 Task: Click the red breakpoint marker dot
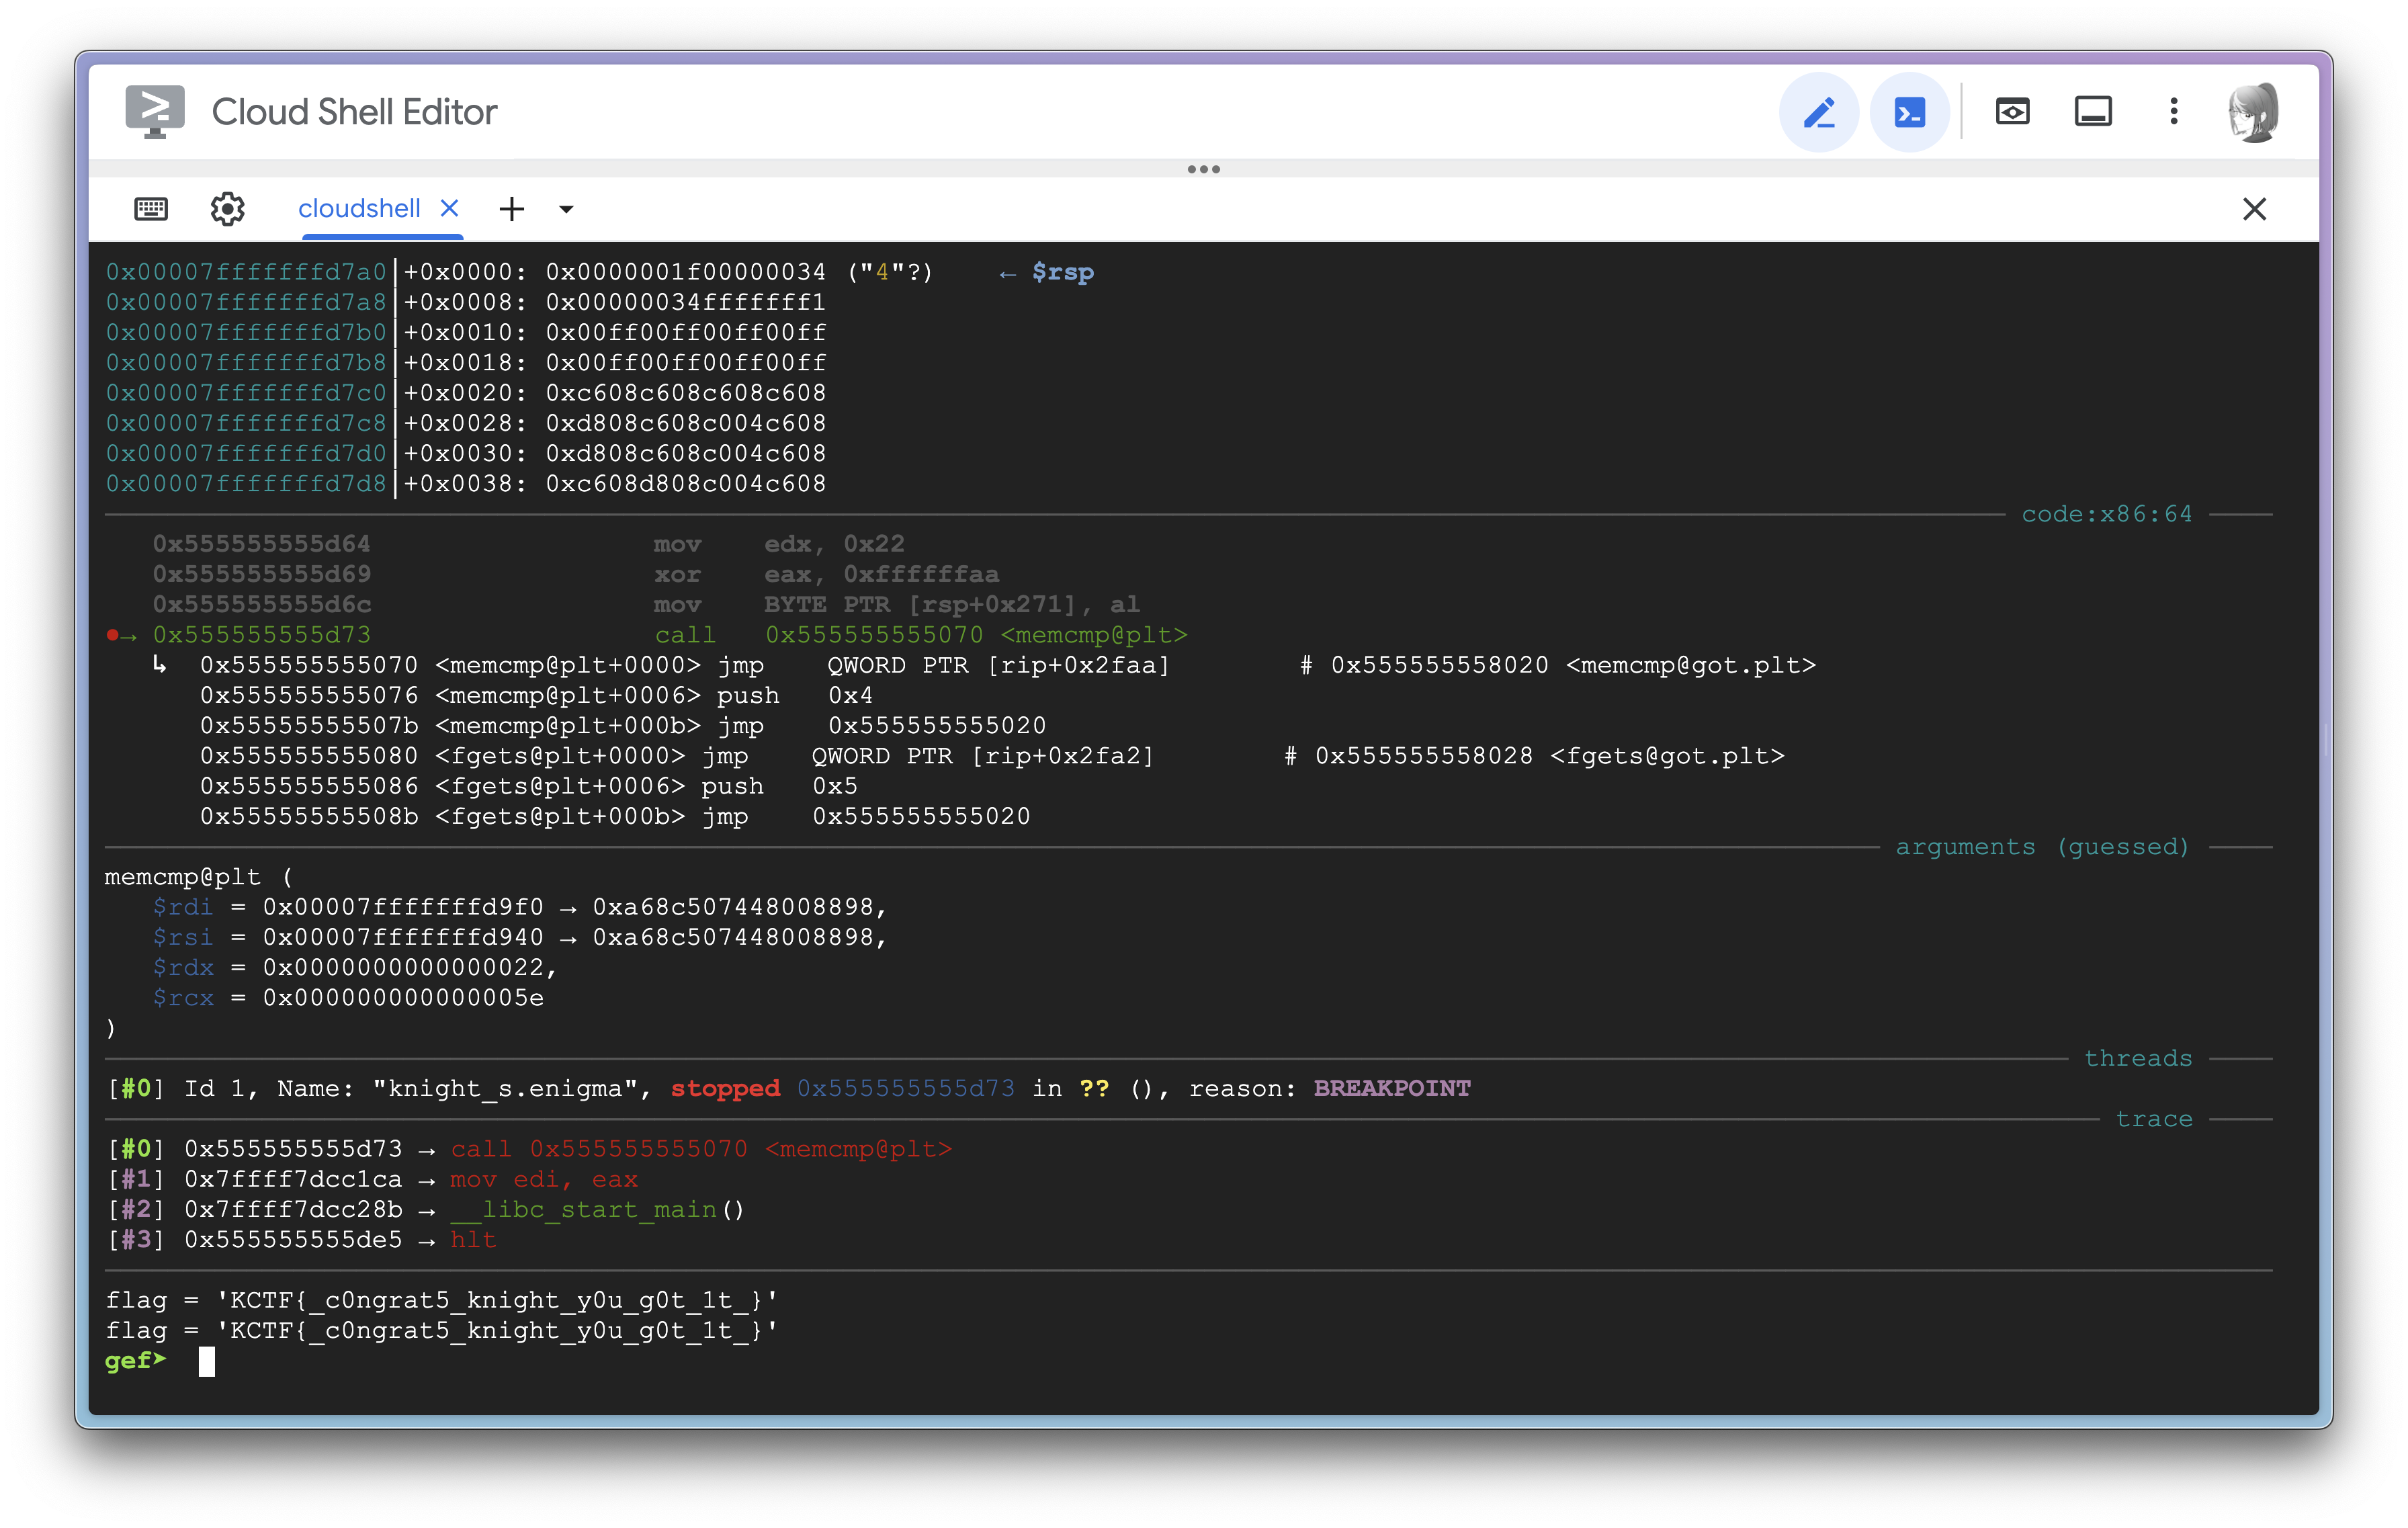[113, 635]
